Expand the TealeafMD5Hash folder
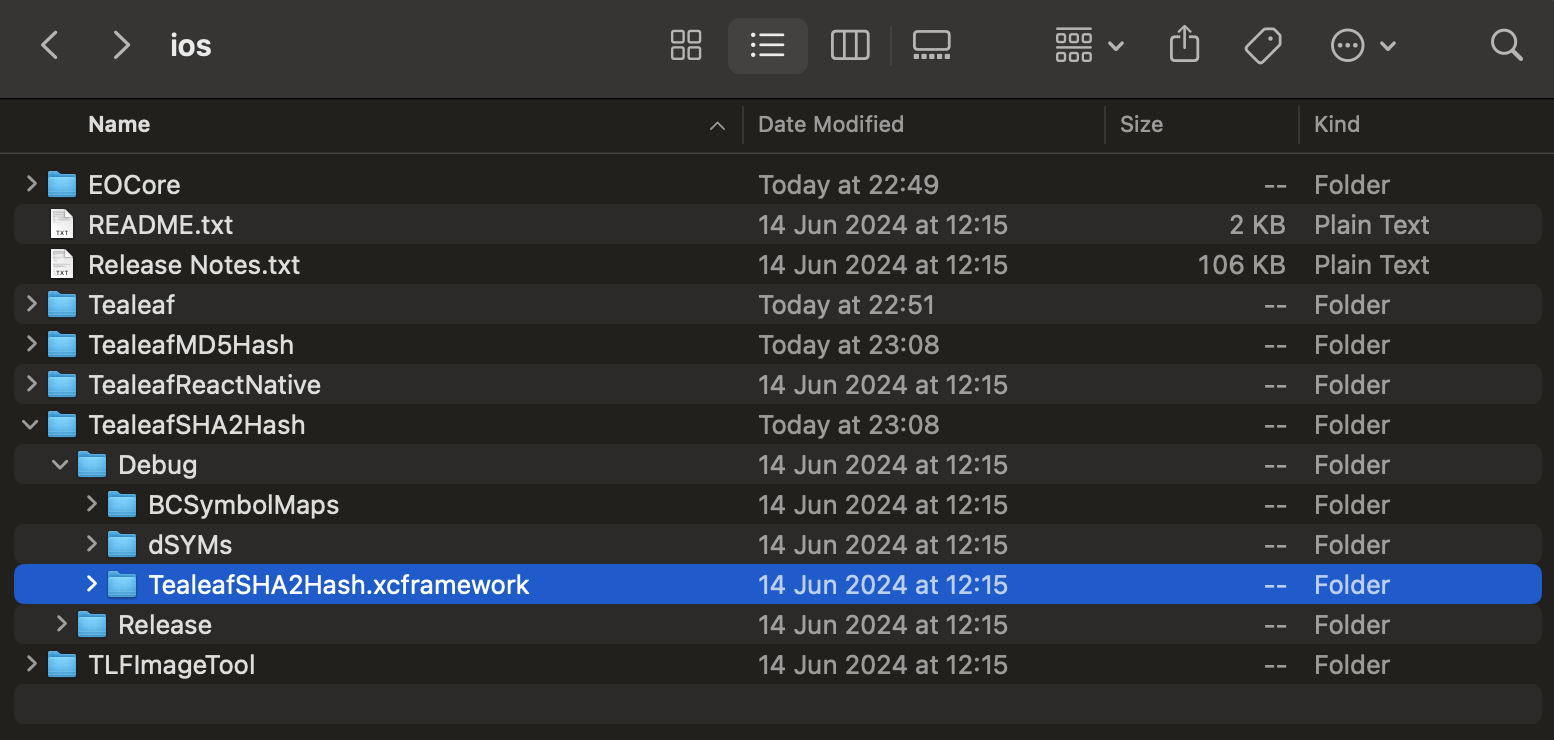 [x=31, y=344]
